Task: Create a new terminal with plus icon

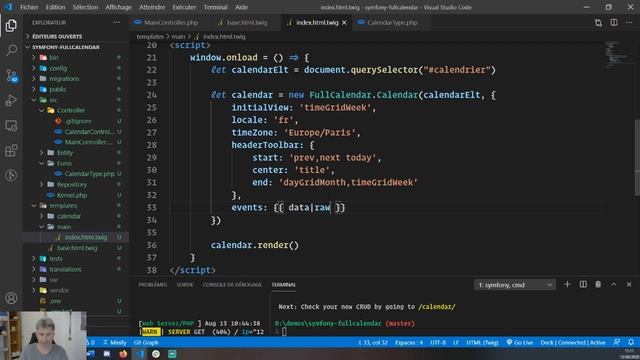Action: (567, 284)
